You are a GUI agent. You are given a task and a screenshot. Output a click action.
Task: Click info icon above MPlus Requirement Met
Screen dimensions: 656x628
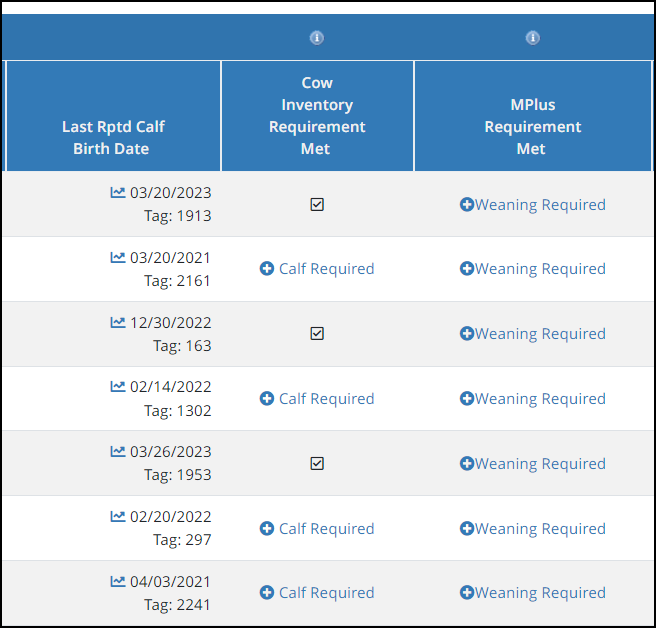point(533,38)
